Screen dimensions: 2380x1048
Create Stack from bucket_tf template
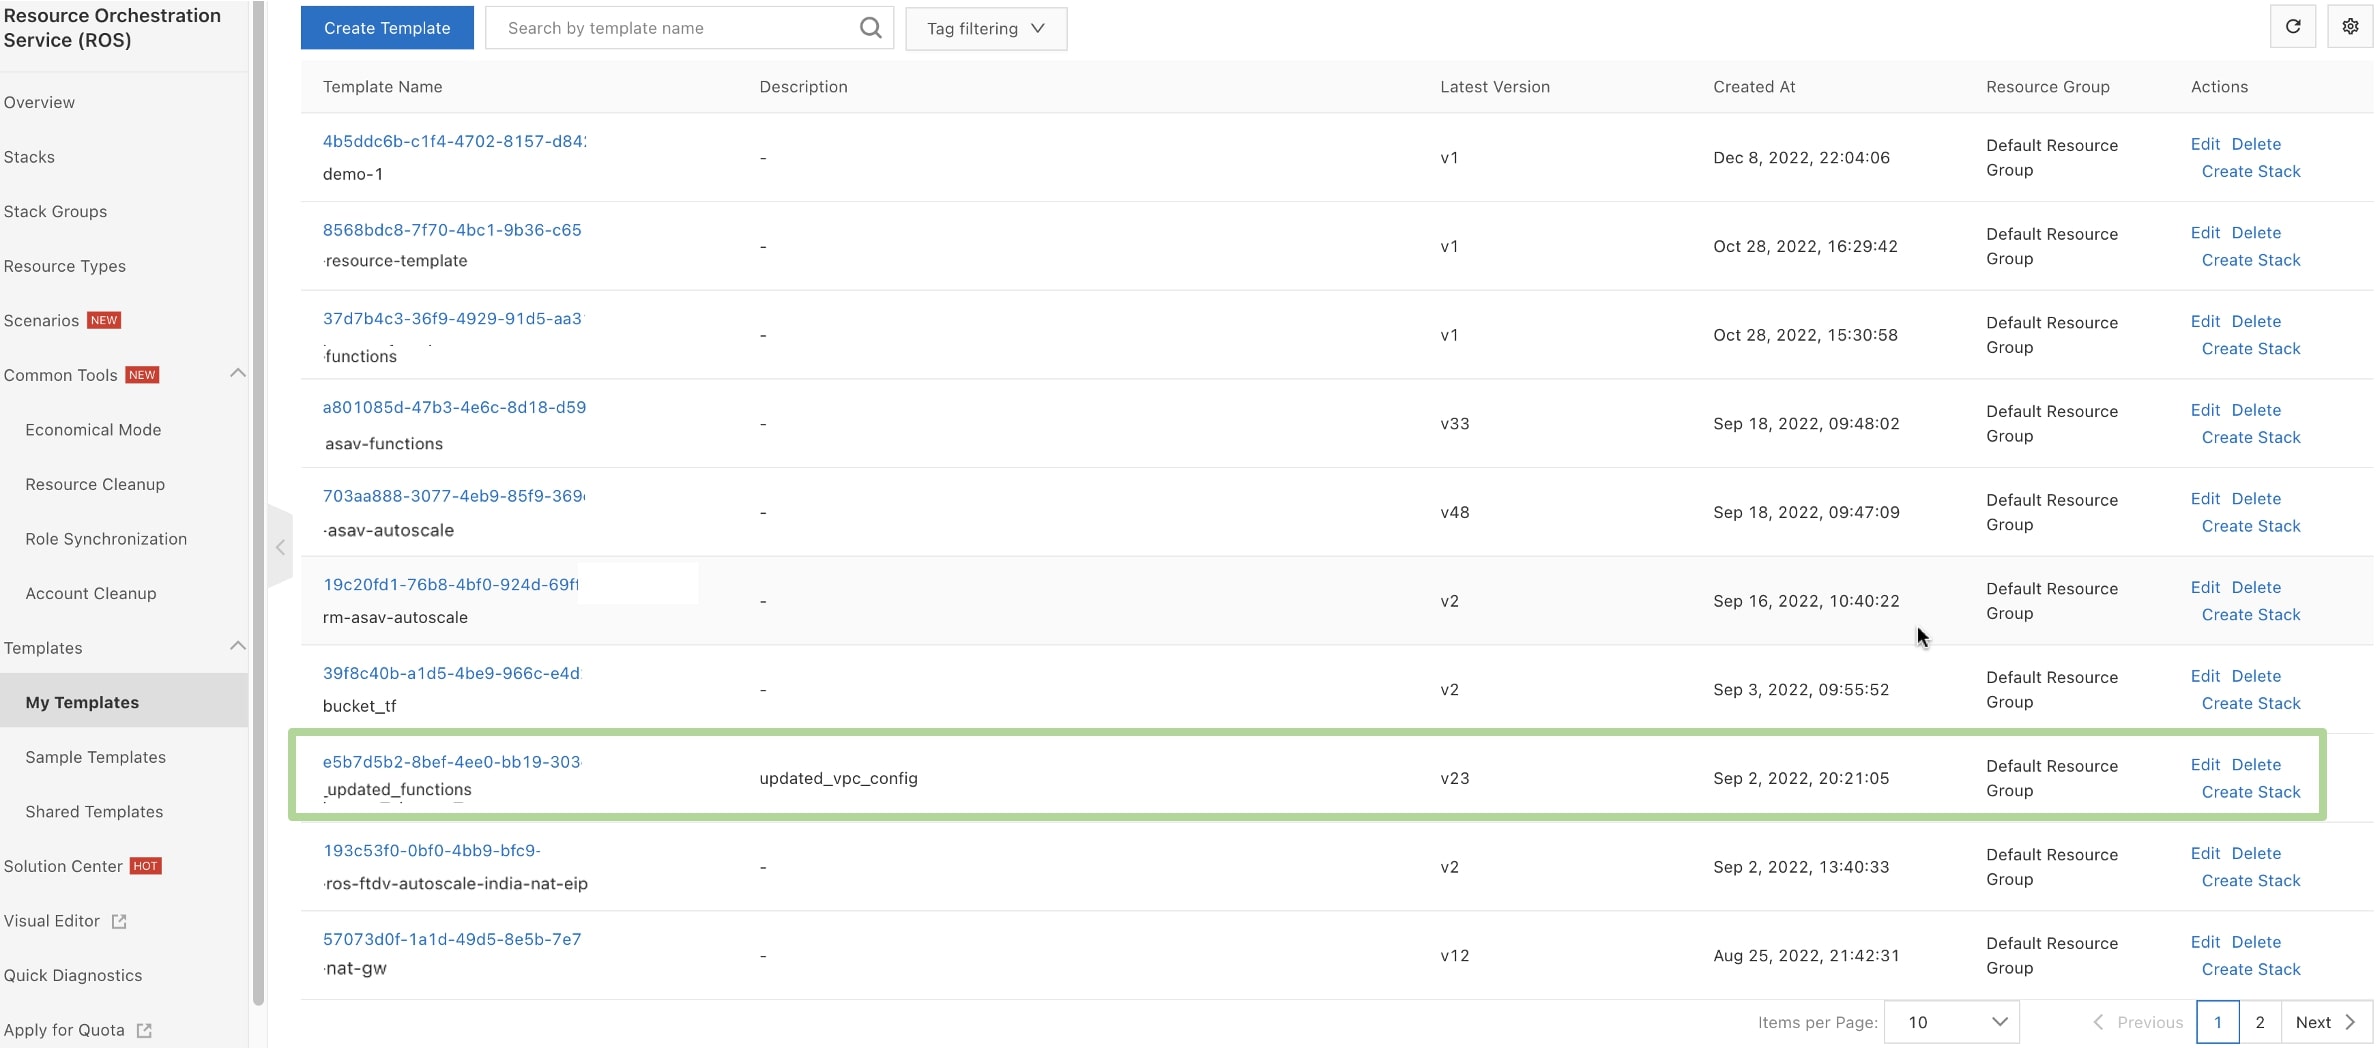2251,703
